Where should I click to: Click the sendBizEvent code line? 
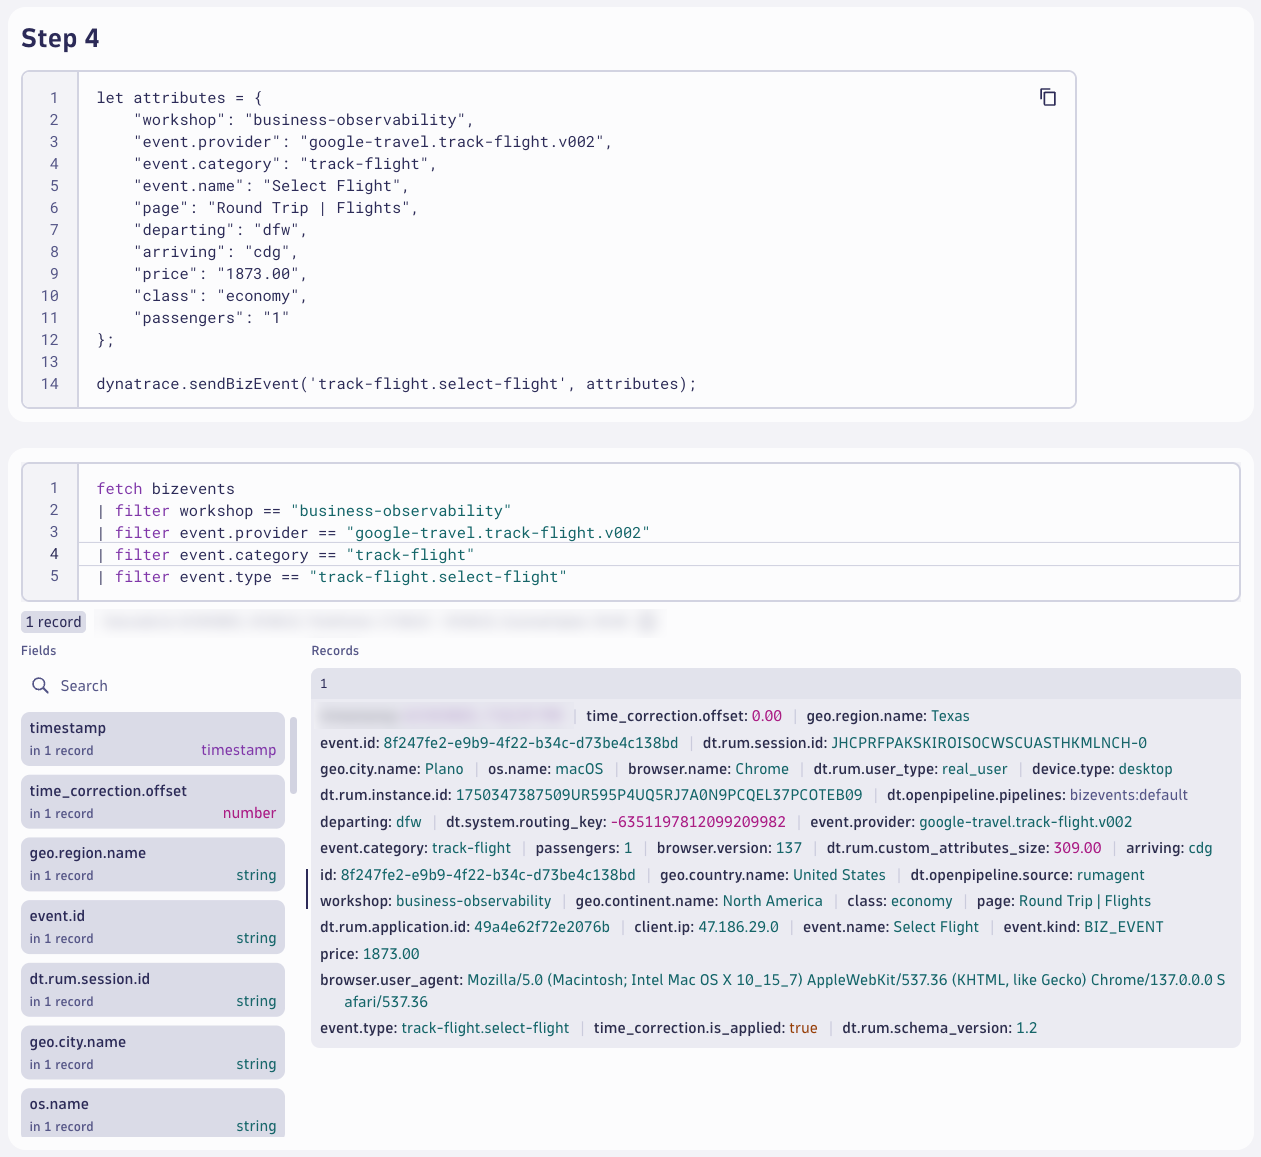pos(396,384)
